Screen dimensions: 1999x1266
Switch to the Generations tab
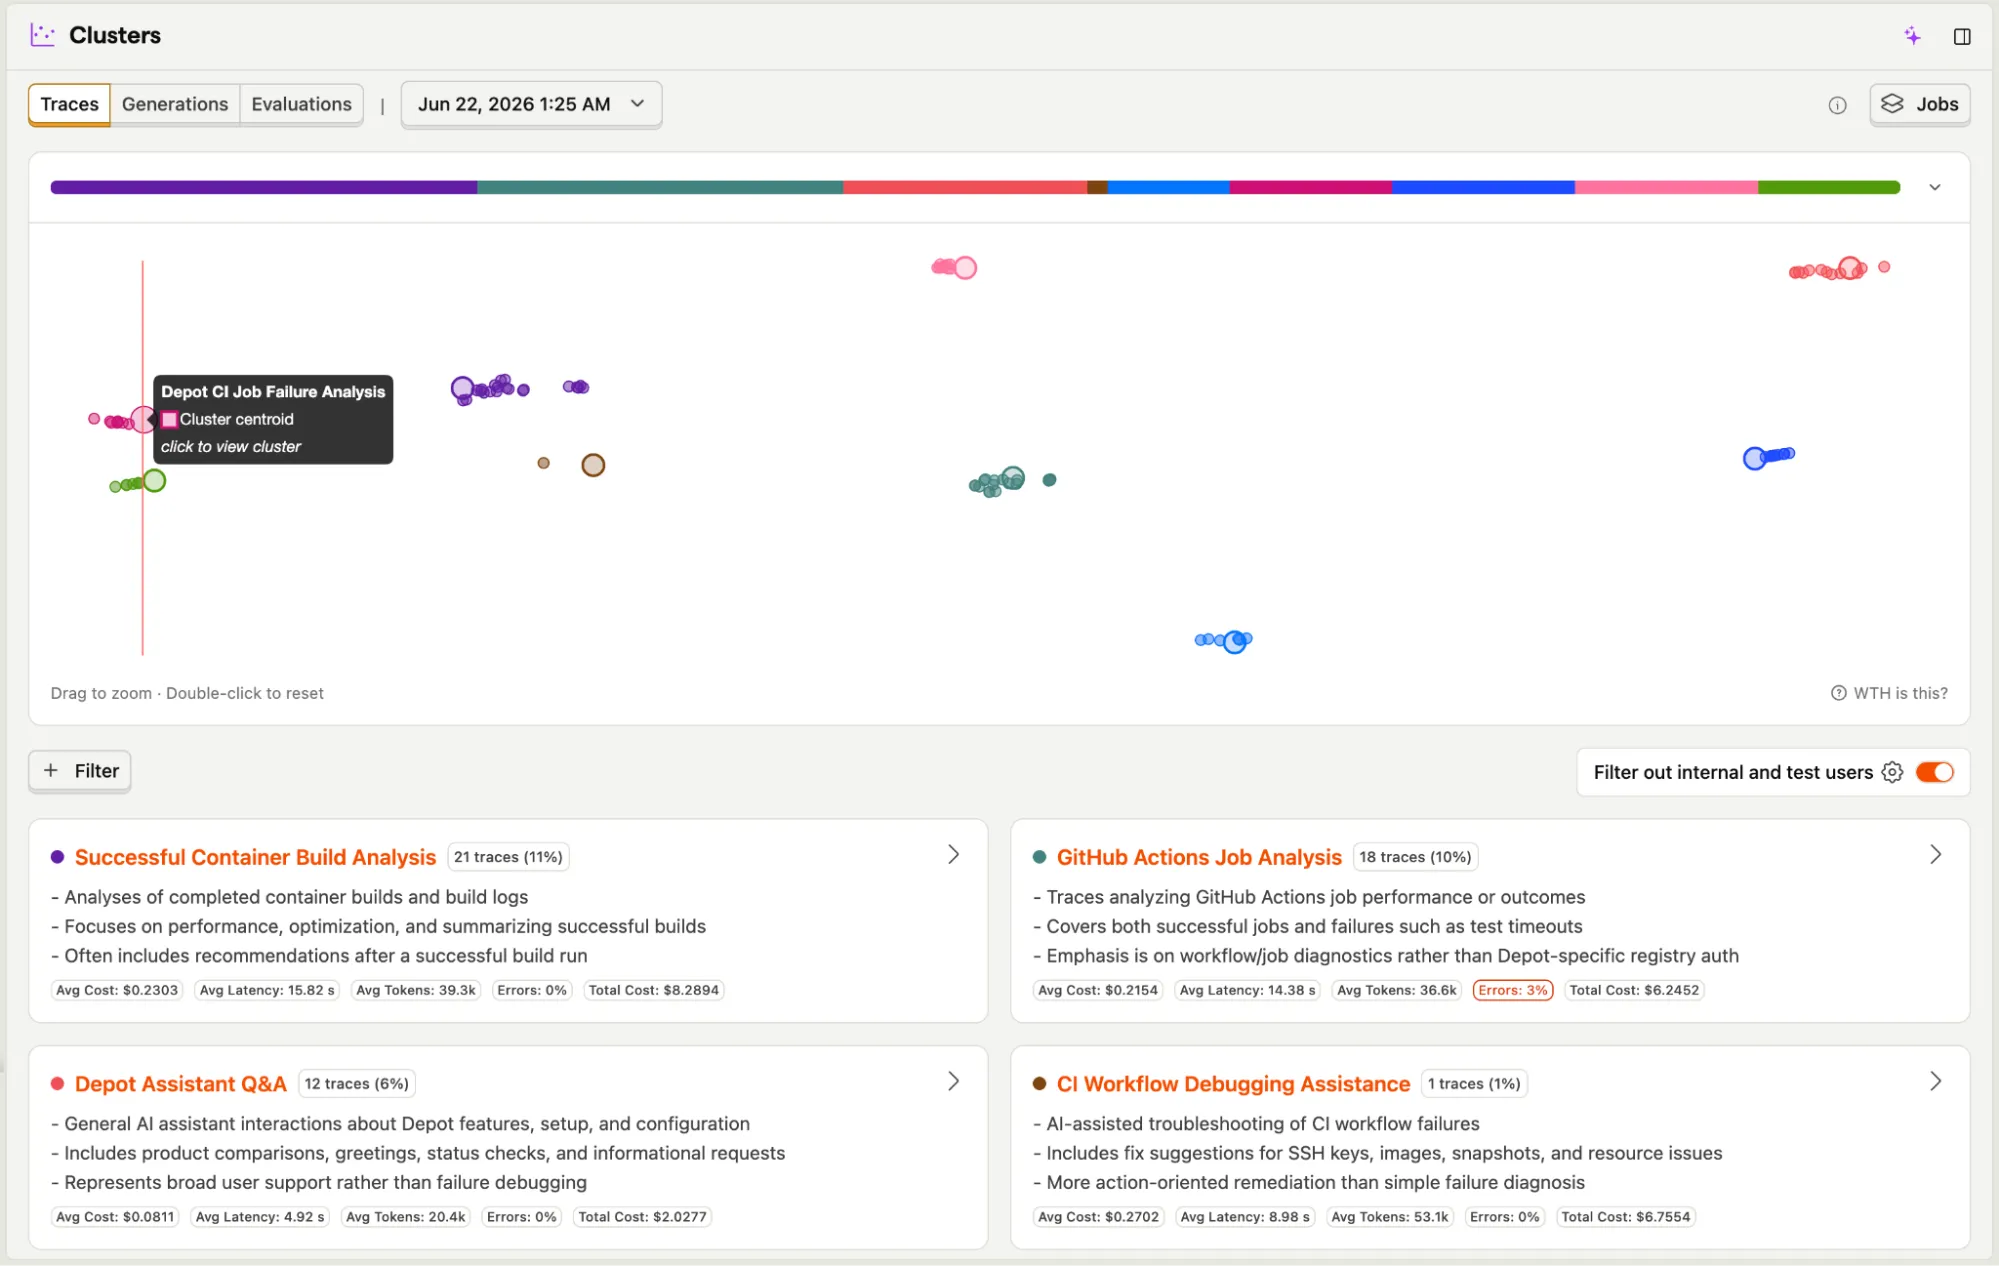[x=175, y=104]
